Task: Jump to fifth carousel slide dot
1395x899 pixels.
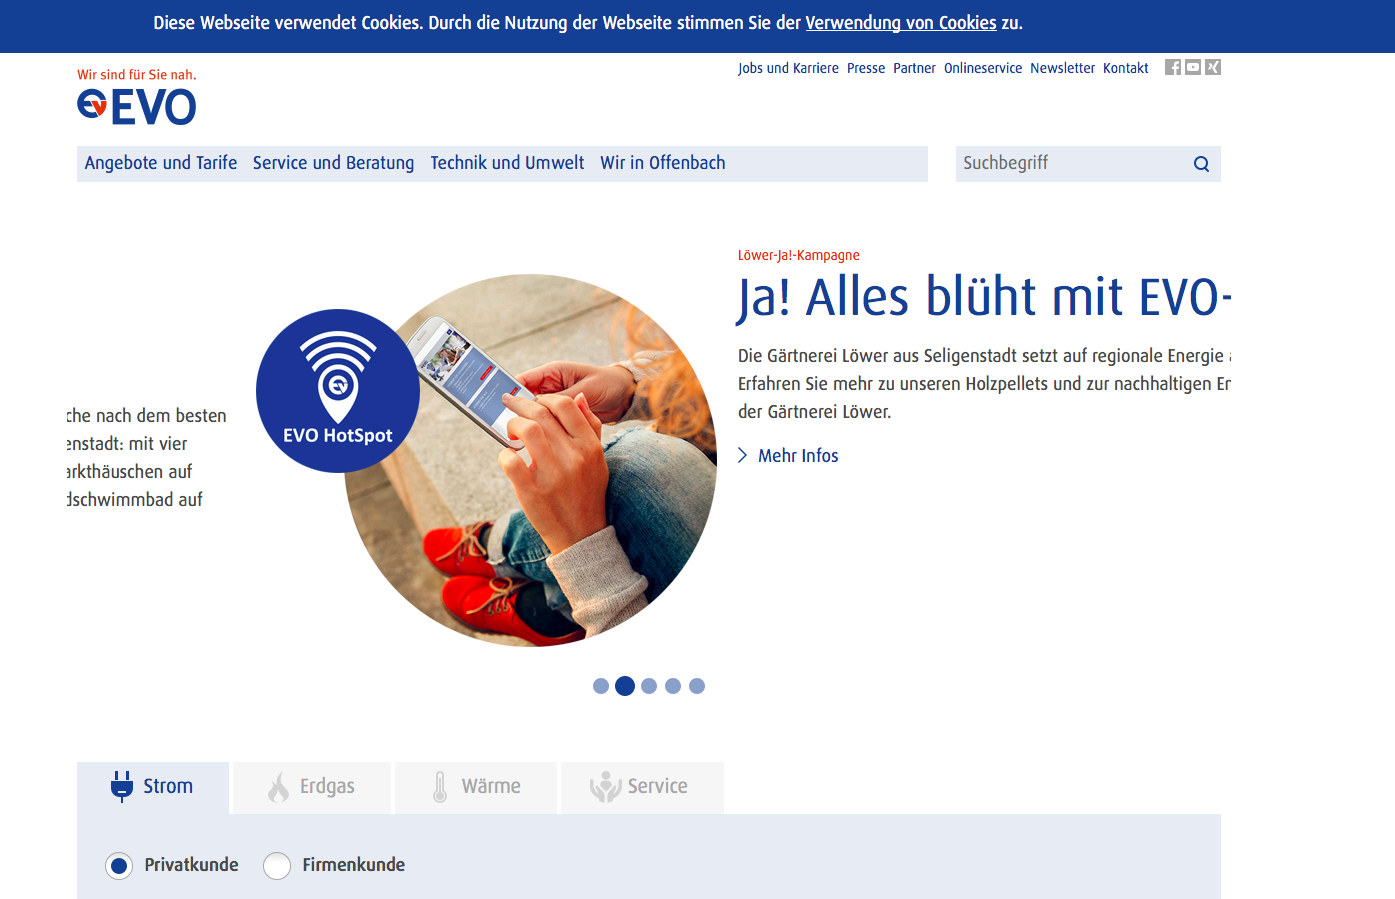Action: click(697, 686)
